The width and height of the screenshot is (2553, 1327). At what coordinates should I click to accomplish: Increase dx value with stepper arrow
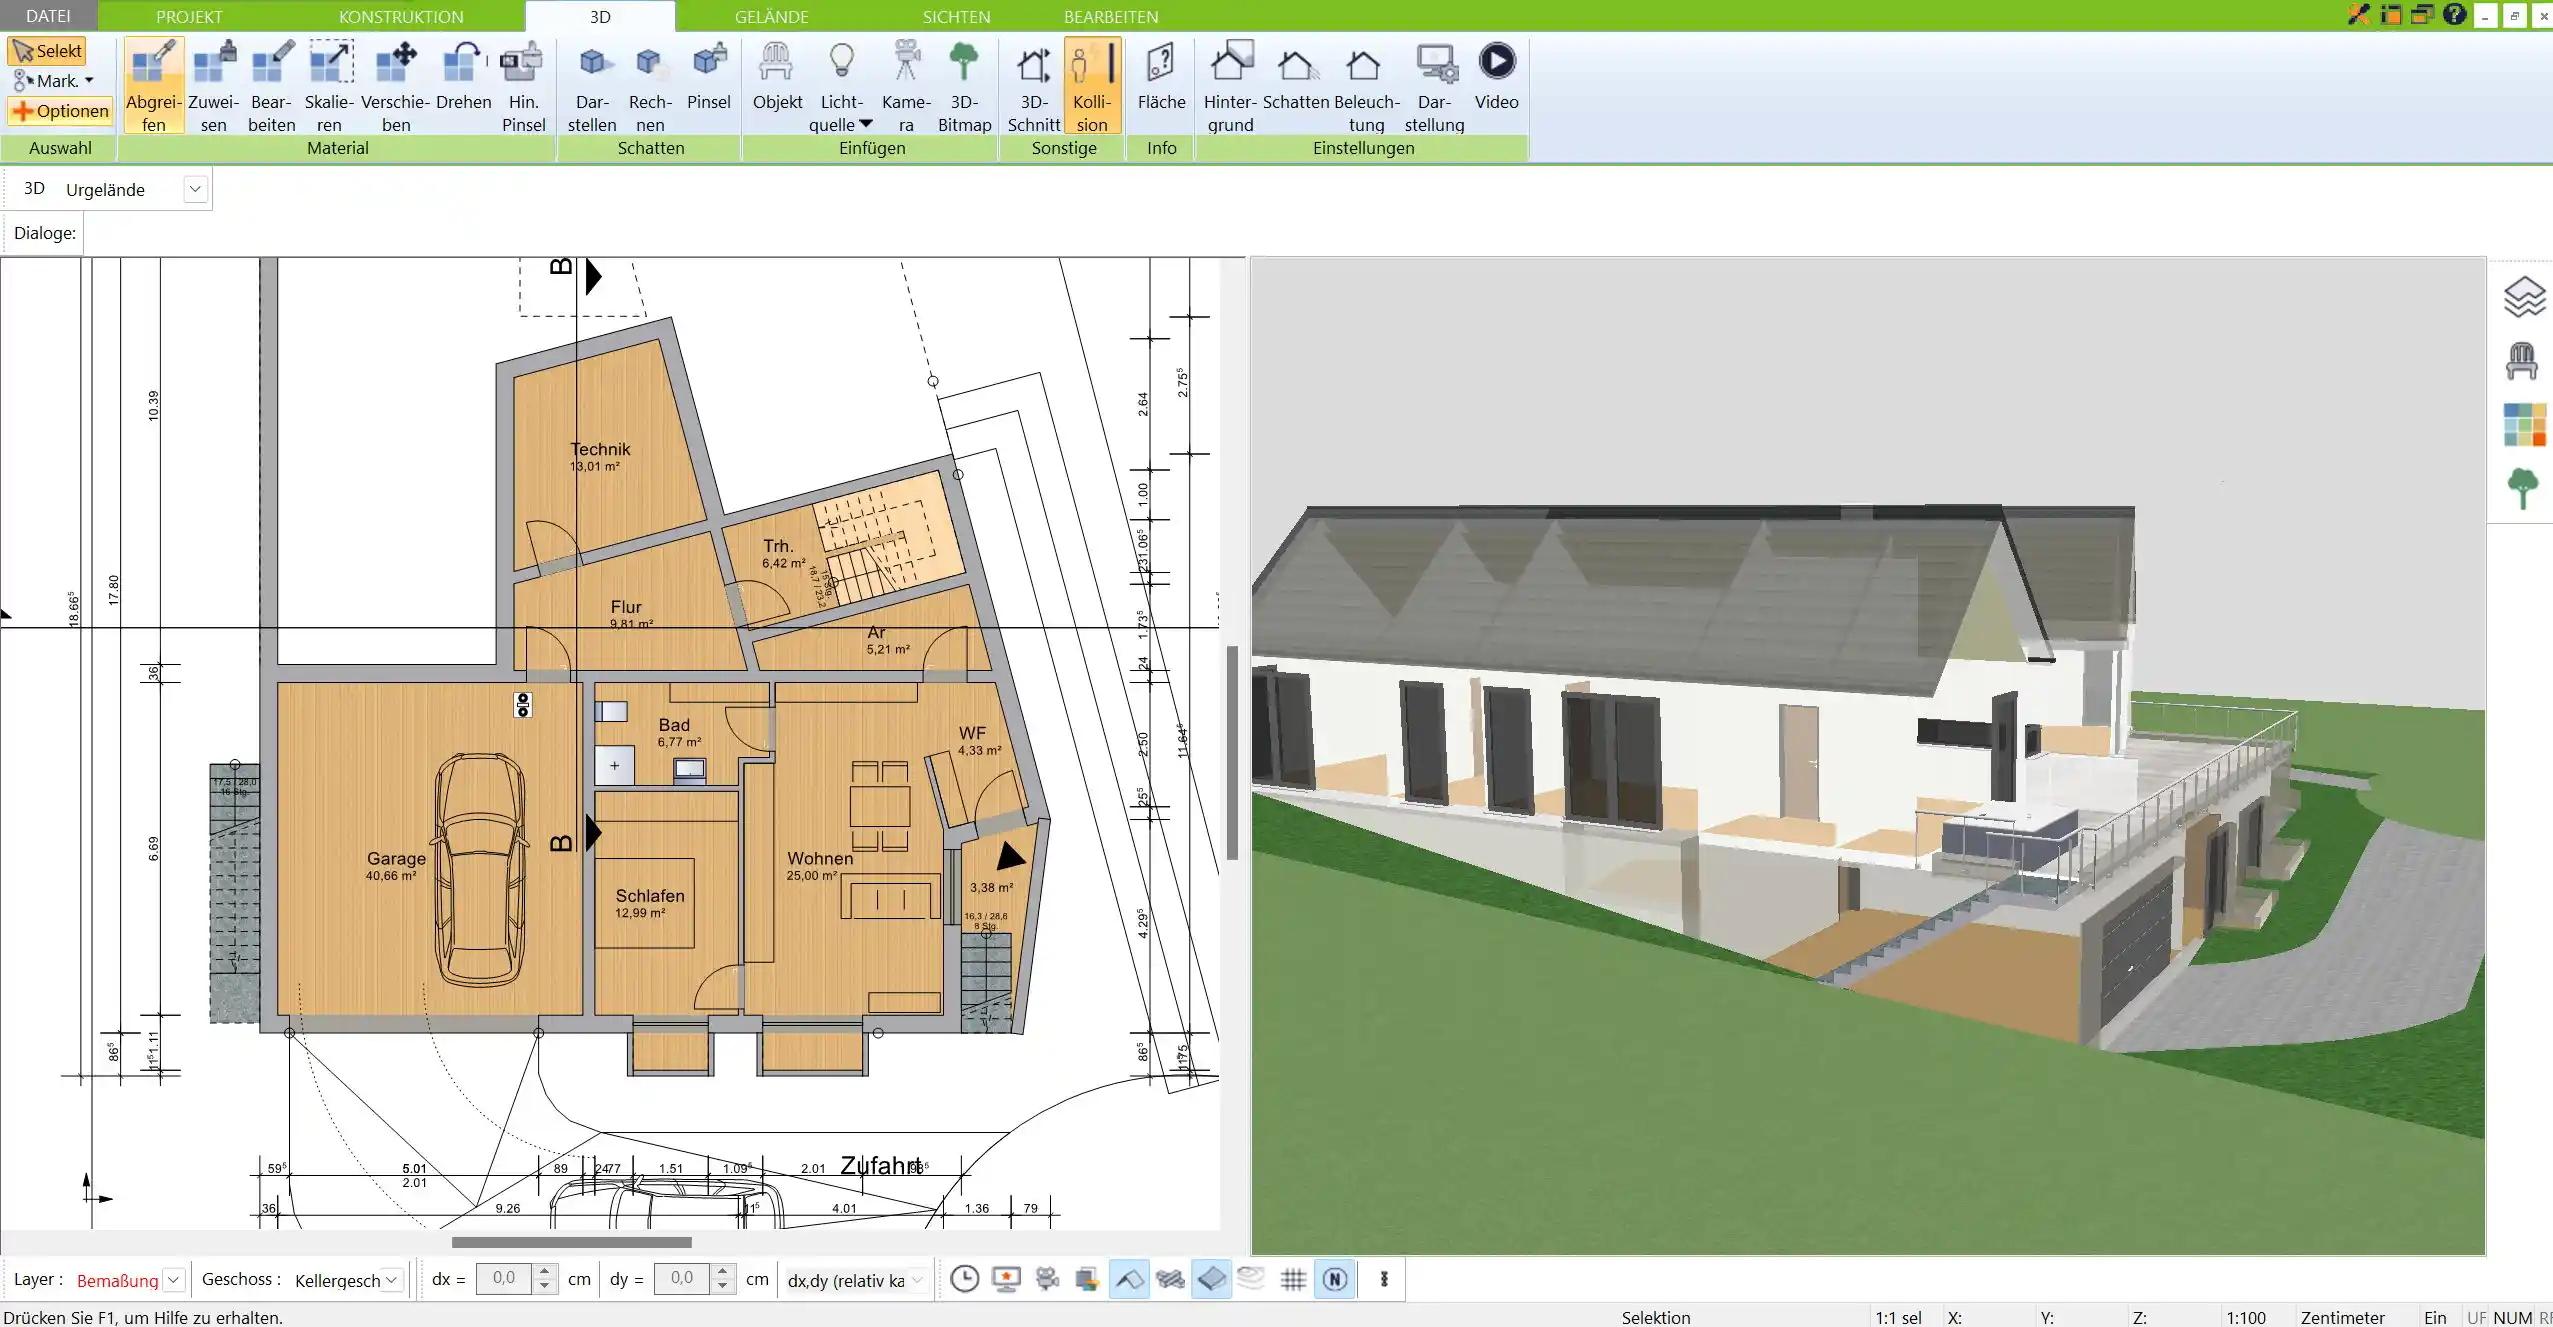coord(544,1272)
